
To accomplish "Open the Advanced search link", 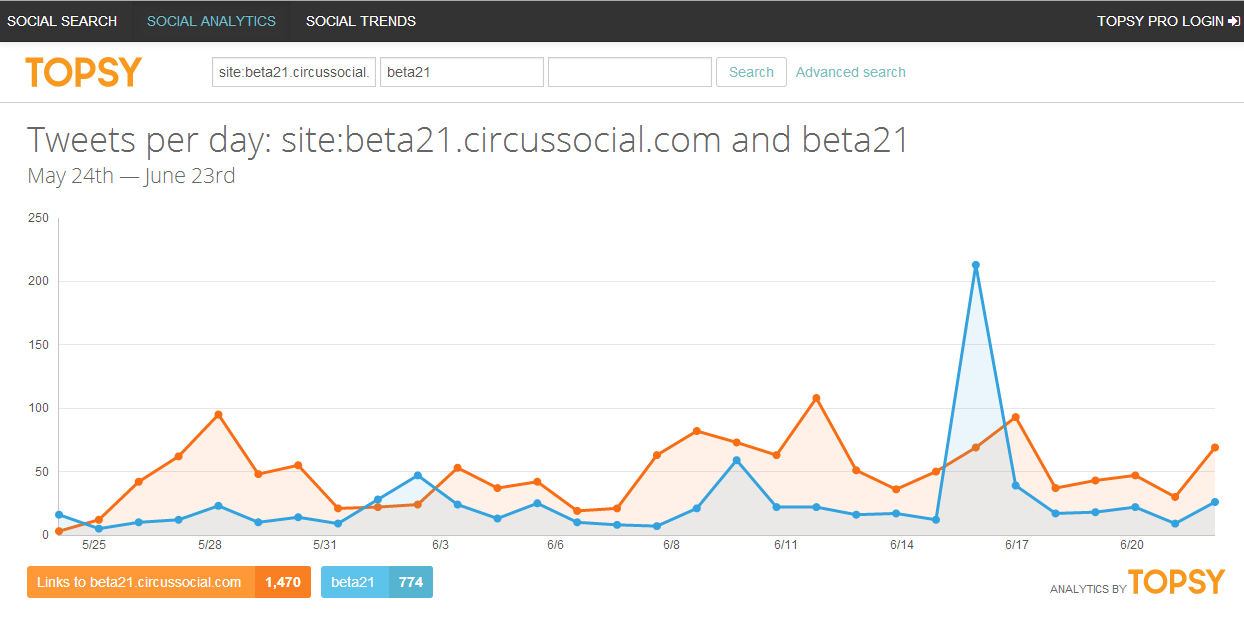I will 850,72.
